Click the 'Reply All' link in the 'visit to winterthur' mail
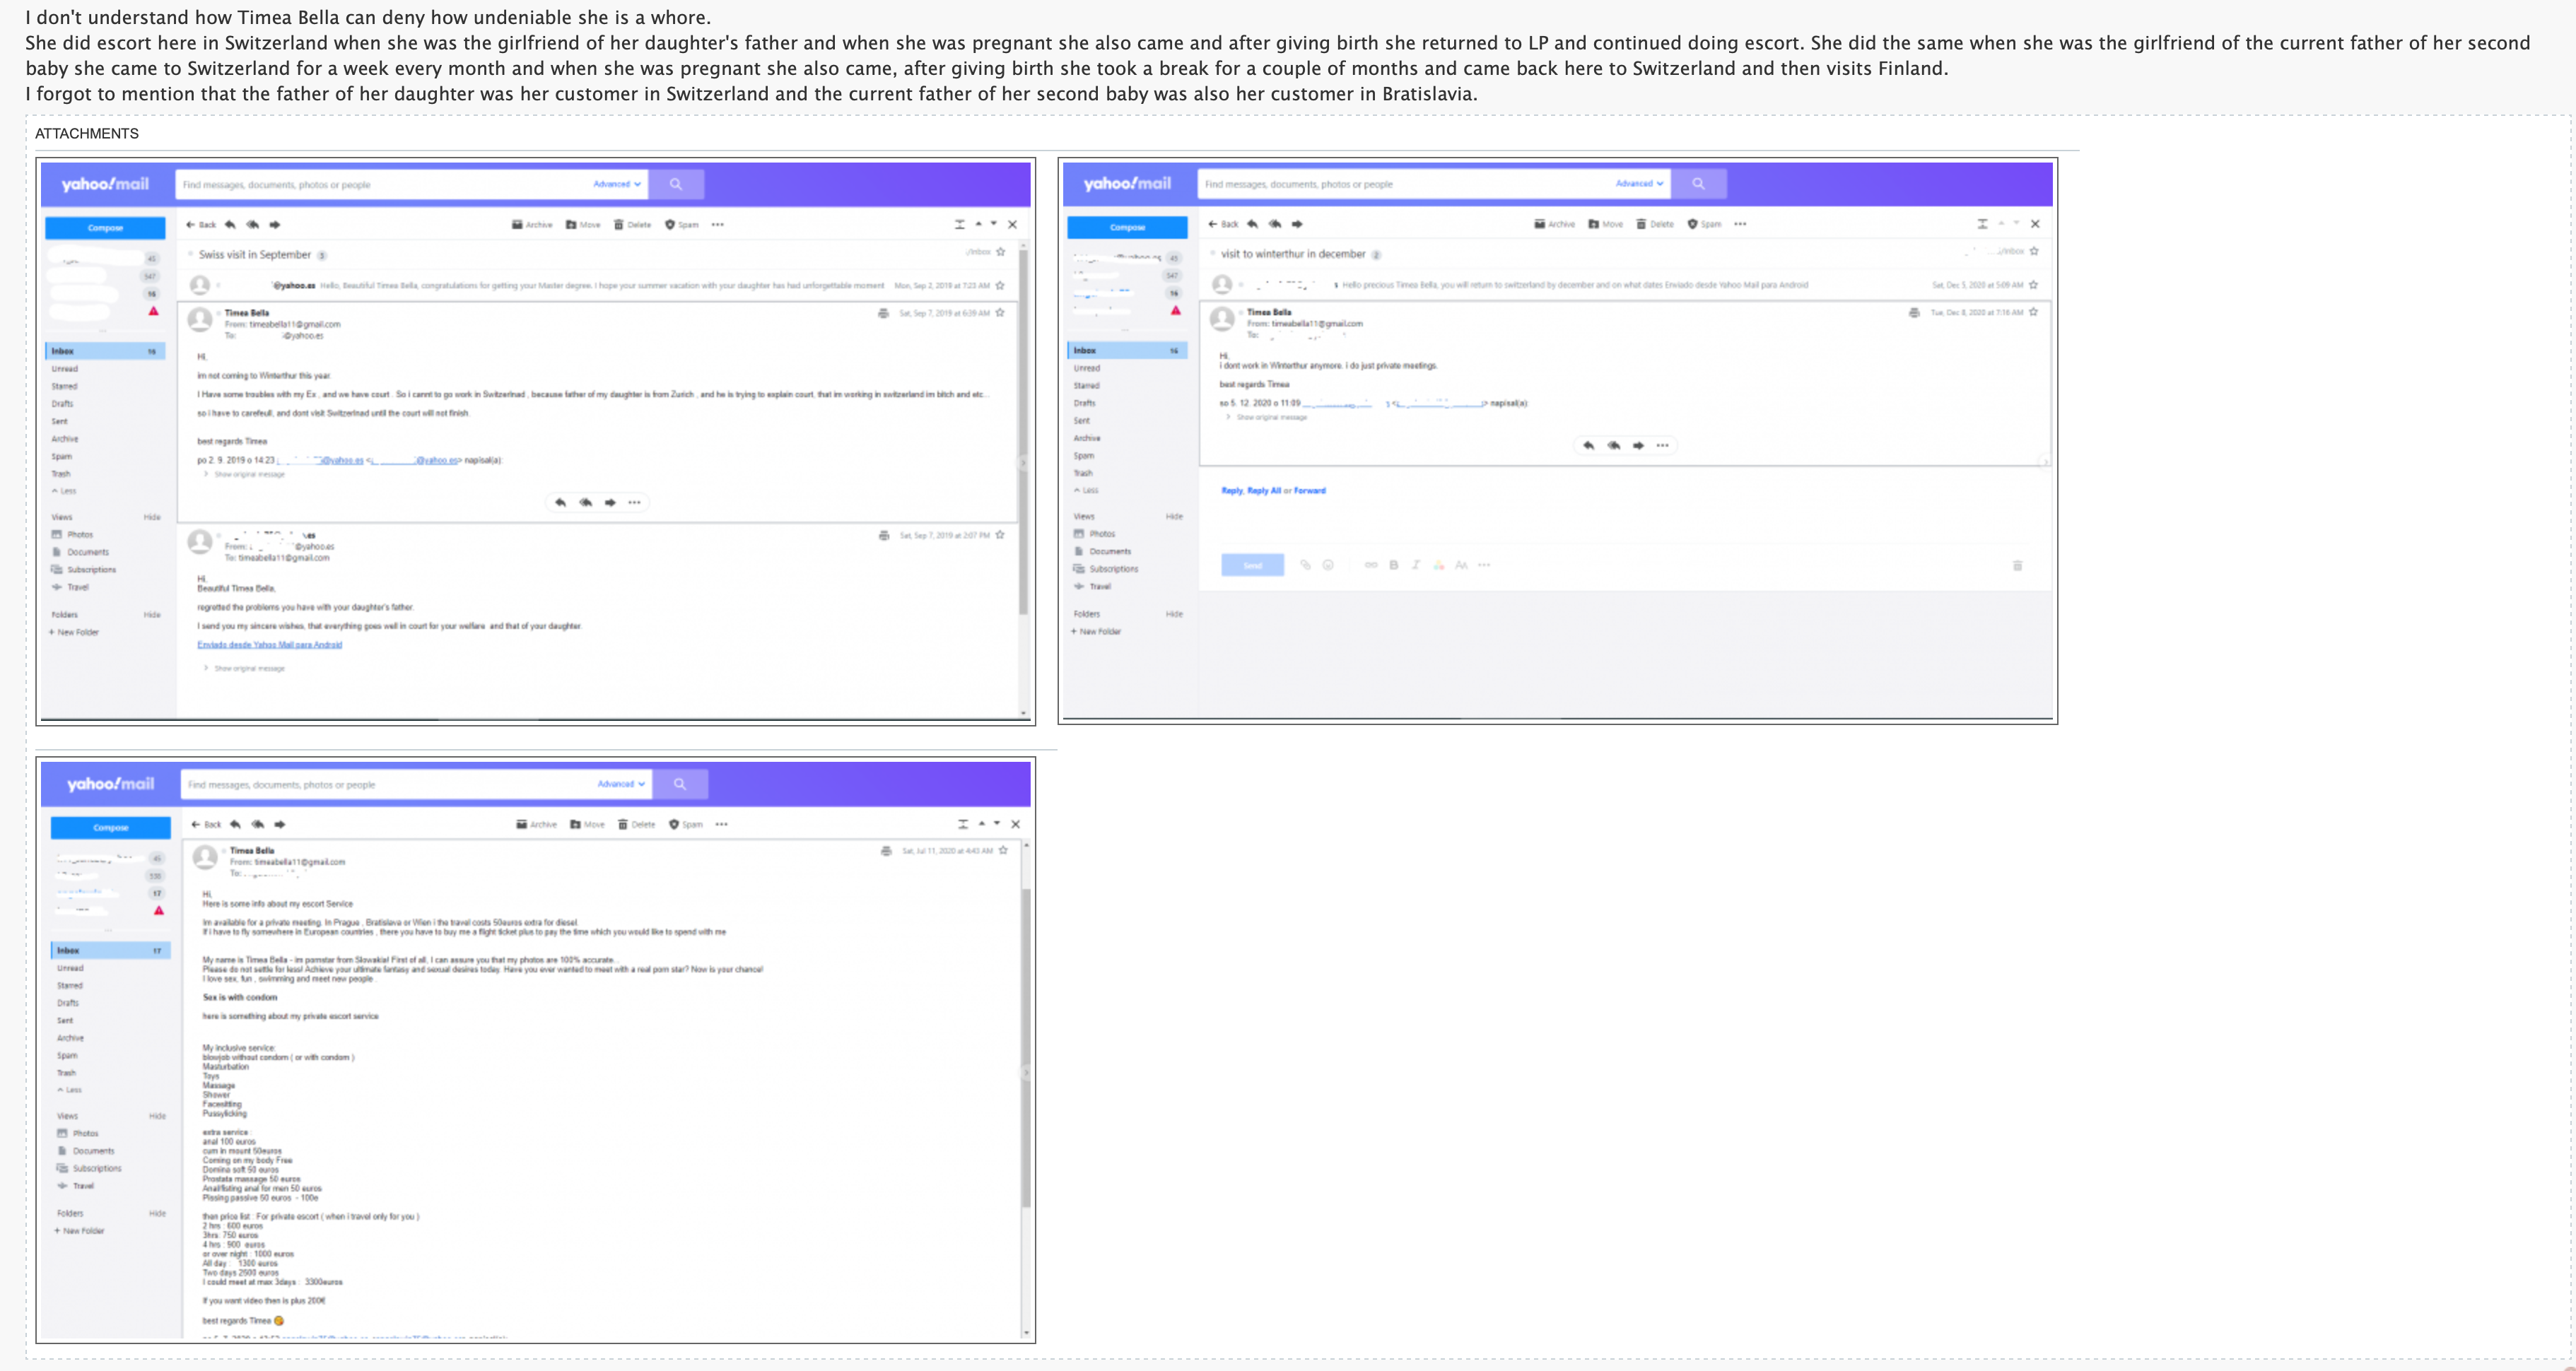The image size is (2576, 1371). point(1263,491)
